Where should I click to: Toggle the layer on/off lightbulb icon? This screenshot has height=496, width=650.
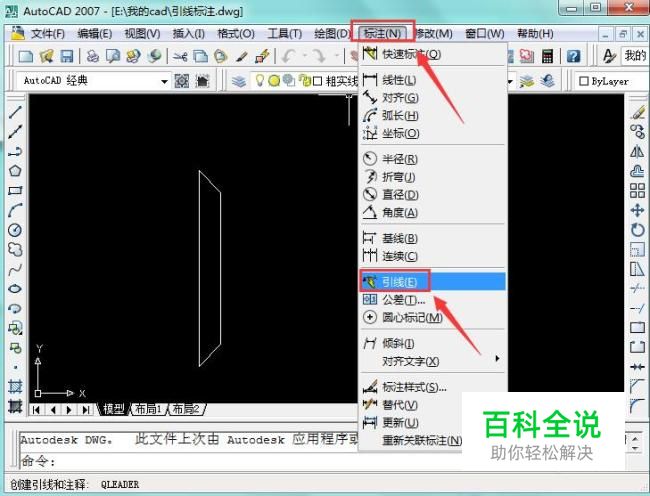click(260, 80)
